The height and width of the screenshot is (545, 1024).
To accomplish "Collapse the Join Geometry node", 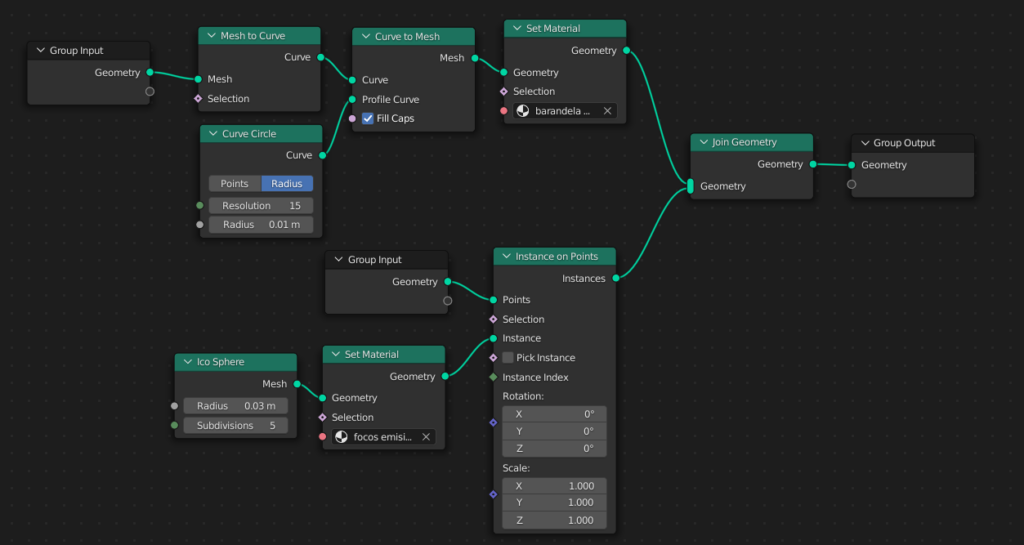I will [x=703, y=143].
